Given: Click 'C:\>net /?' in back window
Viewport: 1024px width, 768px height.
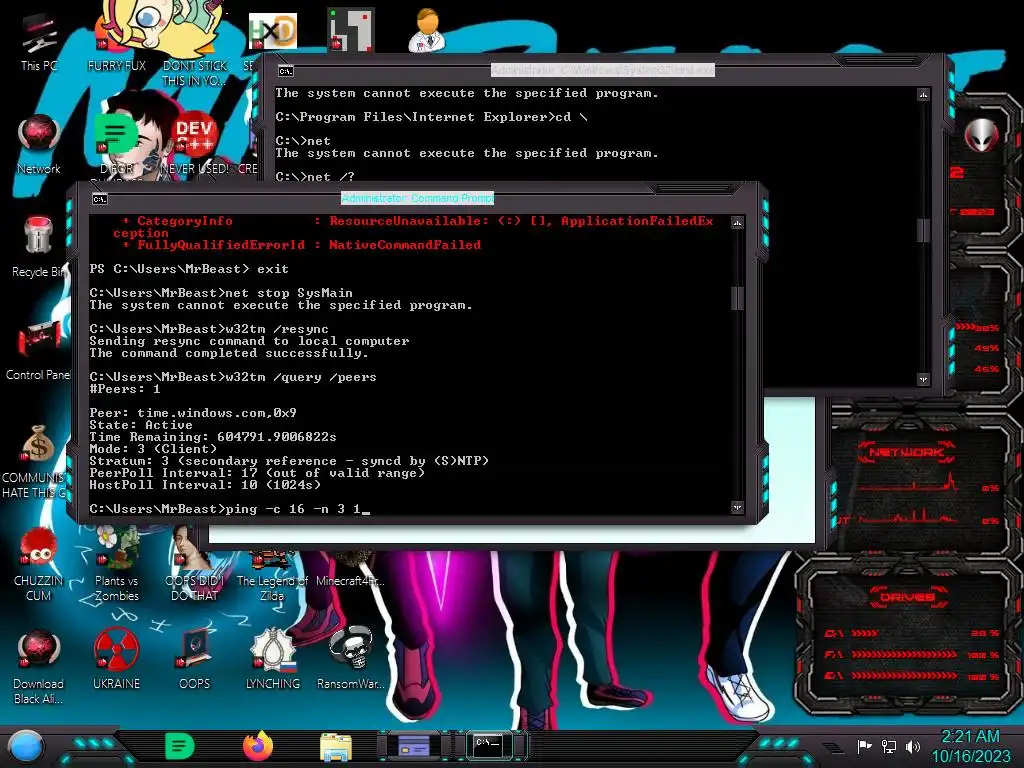Looking at the screenshot, I should pyautogui.click(x=315, y=177).
